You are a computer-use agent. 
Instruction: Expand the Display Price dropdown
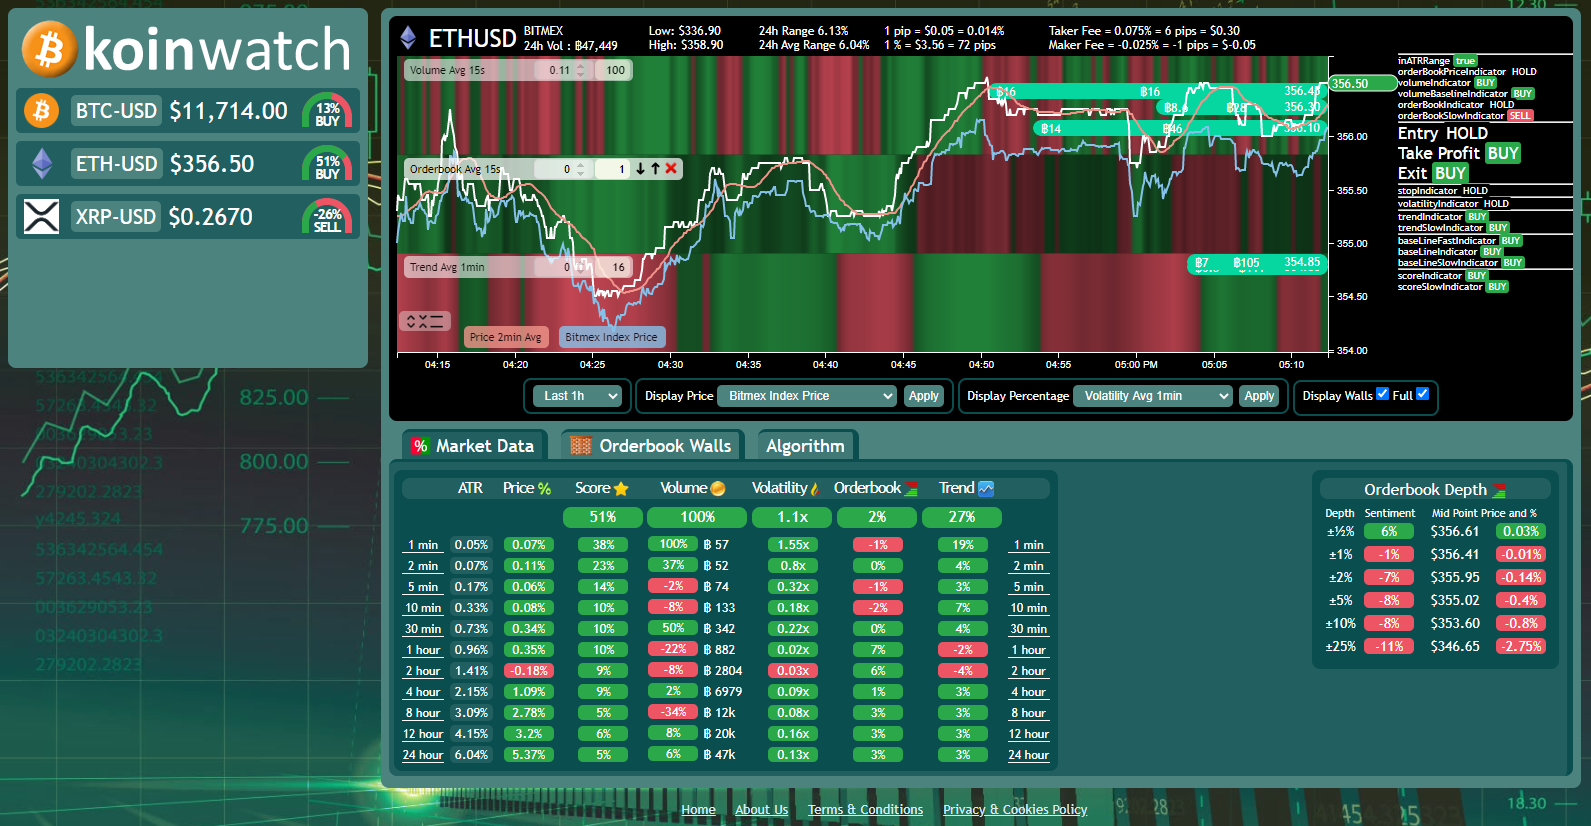(x=807, y=396)
